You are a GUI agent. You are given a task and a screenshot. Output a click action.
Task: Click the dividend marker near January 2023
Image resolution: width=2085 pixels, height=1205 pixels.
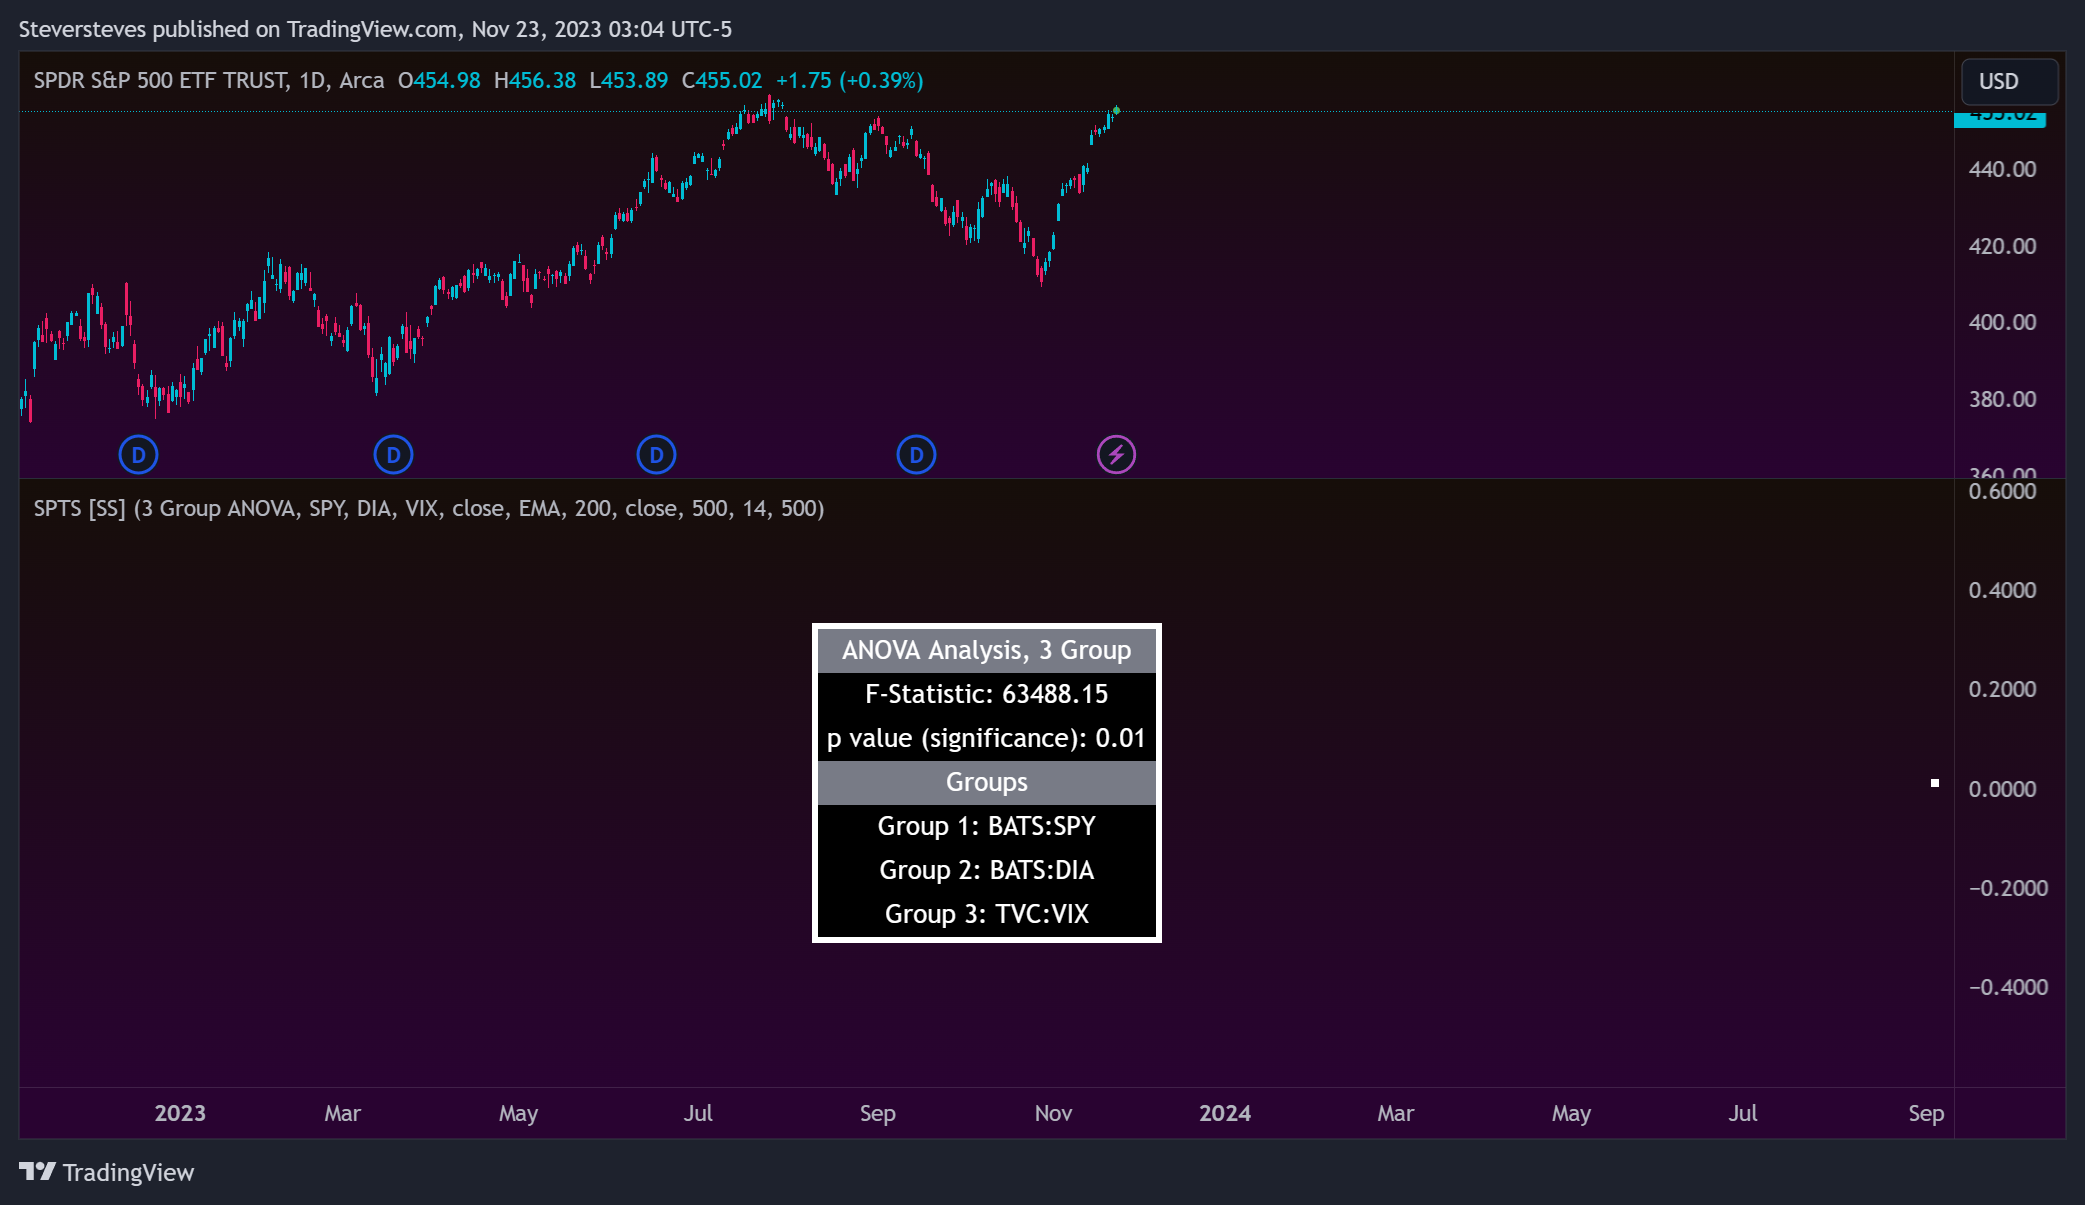click(x=138, y=455)
